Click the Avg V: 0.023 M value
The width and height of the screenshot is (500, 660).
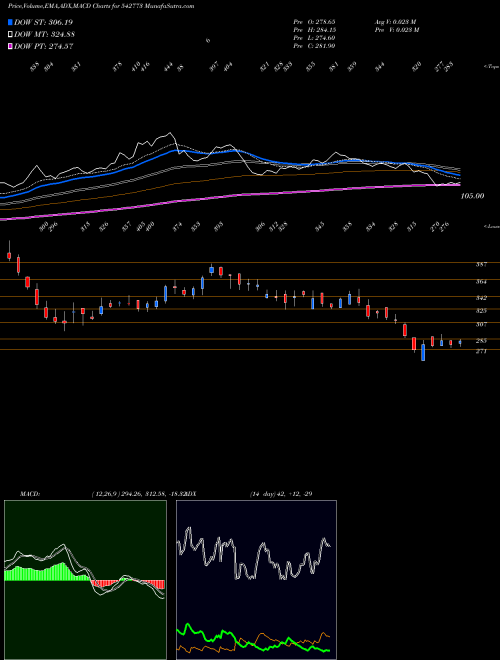(x=396, y=21)
